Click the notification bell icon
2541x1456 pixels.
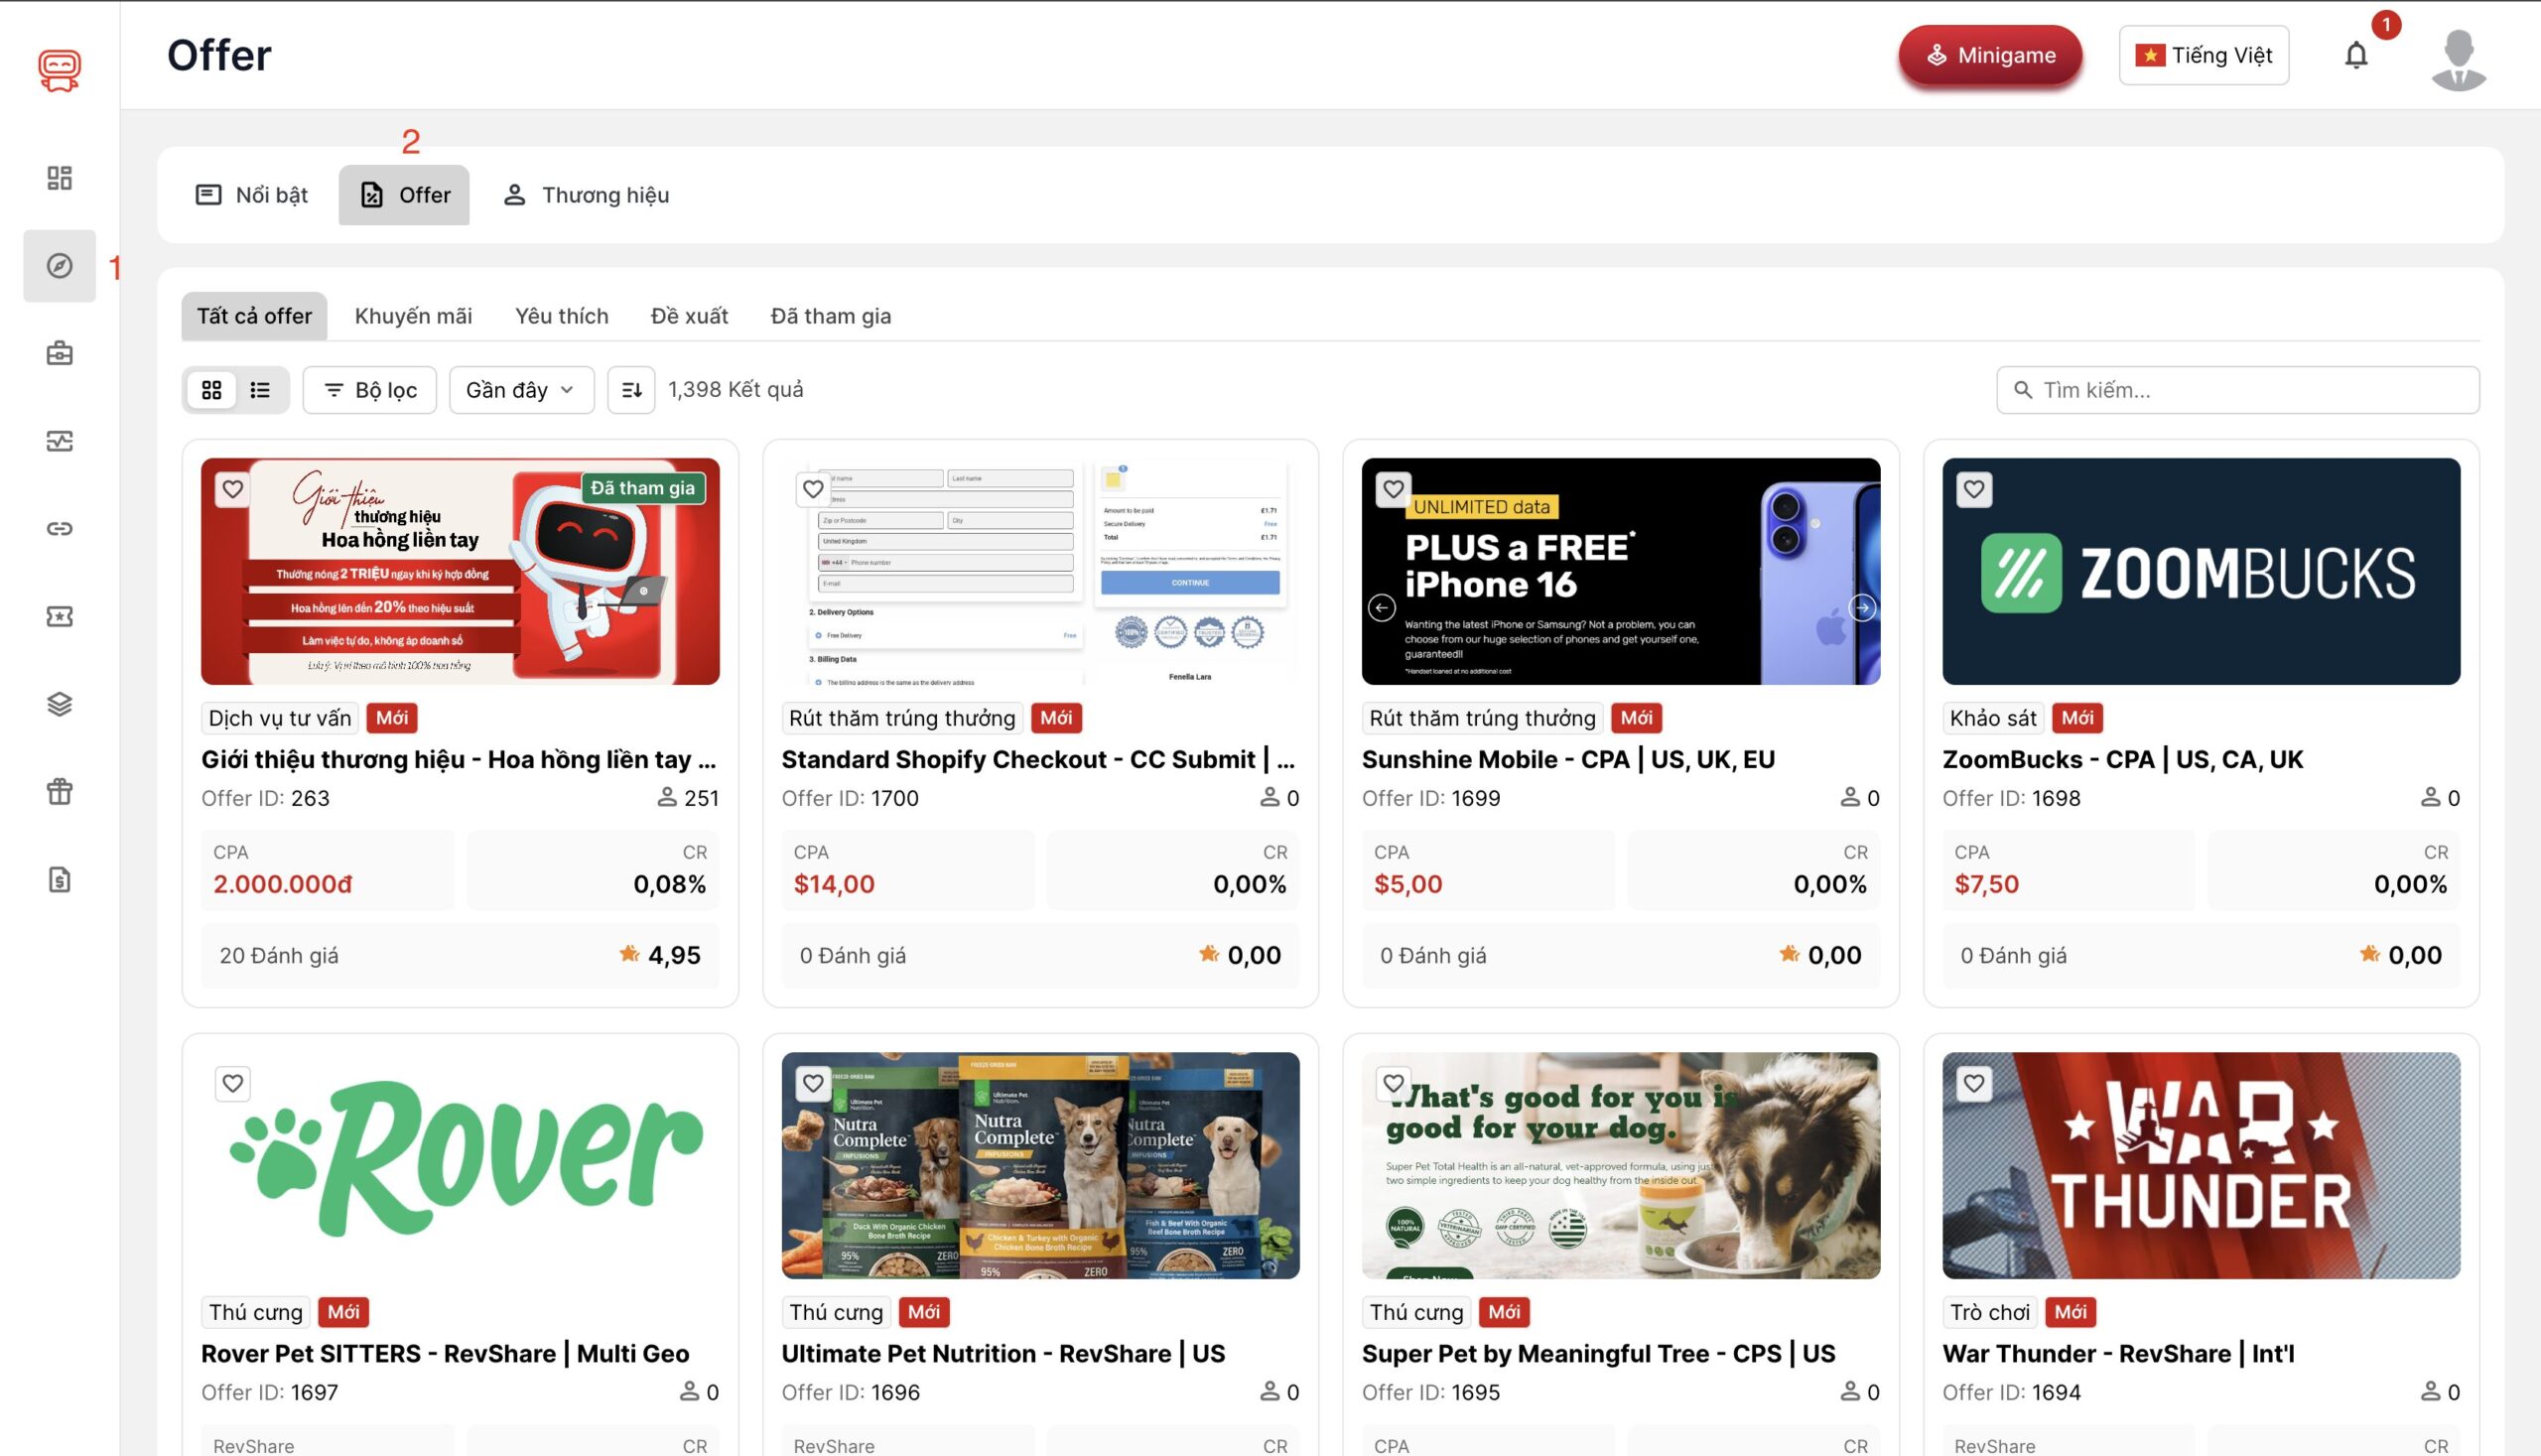pos(2355,55)
